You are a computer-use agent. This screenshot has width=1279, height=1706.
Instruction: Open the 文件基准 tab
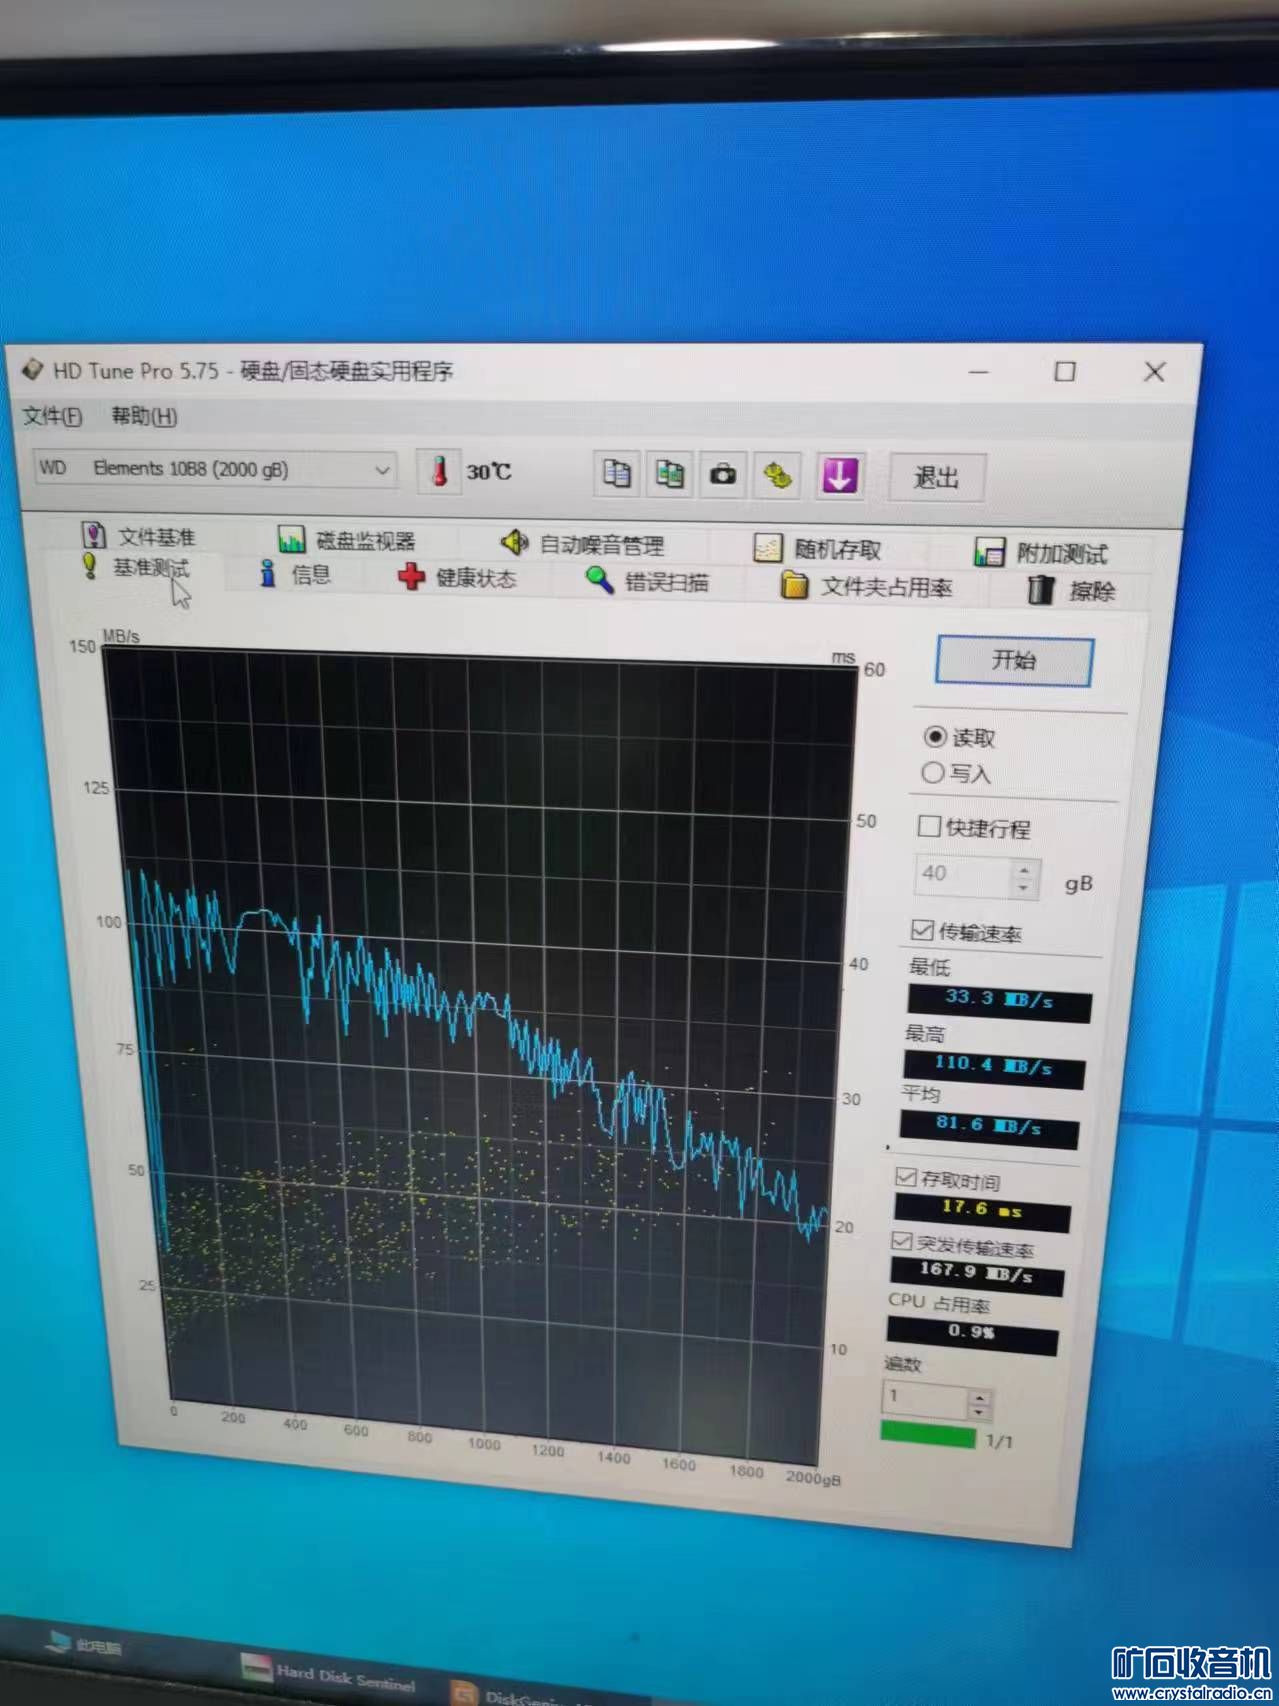pos(139,535)
